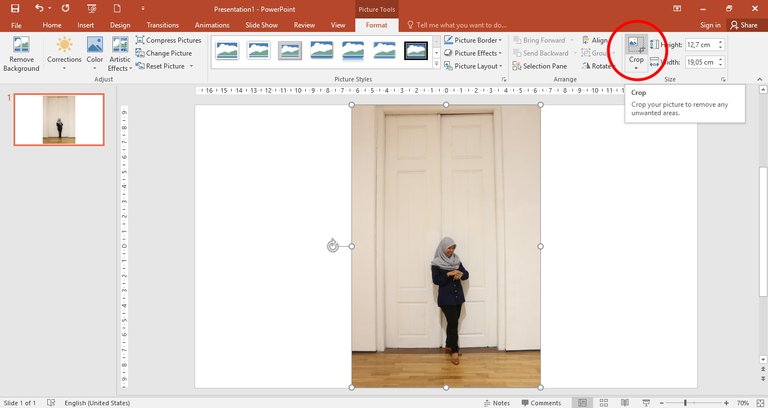Start Slide Show from the status bar icon

647,403
